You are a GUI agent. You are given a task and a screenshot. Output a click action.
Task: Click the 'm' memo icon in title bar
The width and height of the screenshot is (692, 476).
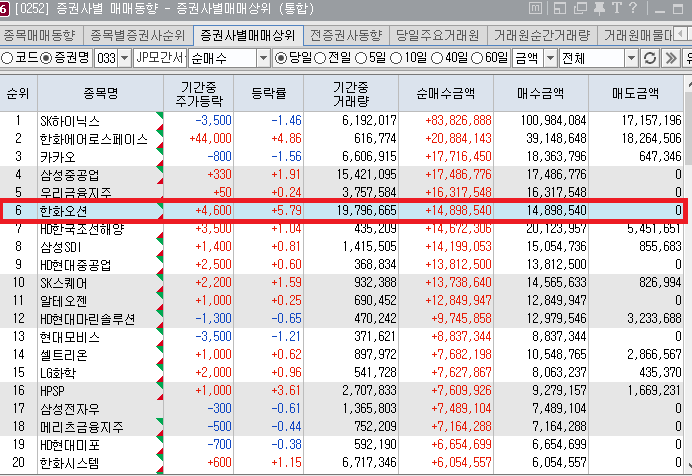tap(535, 8)
